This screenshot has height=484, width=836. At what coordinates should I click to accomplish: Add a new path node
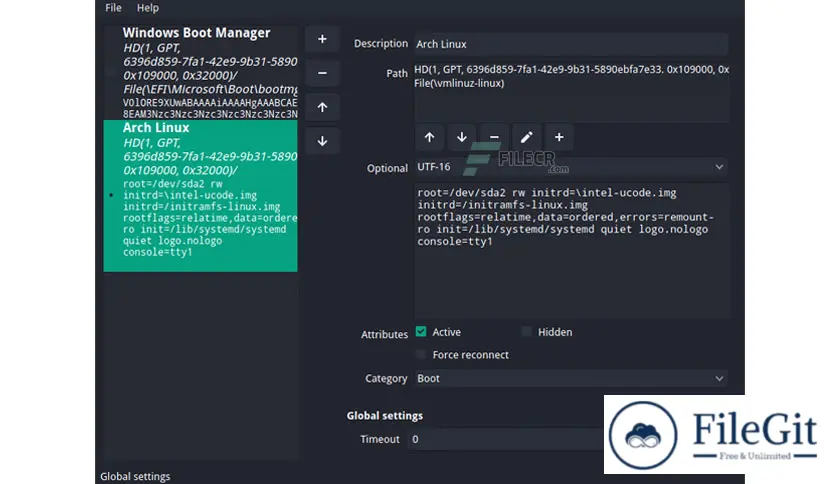point(559,138)
